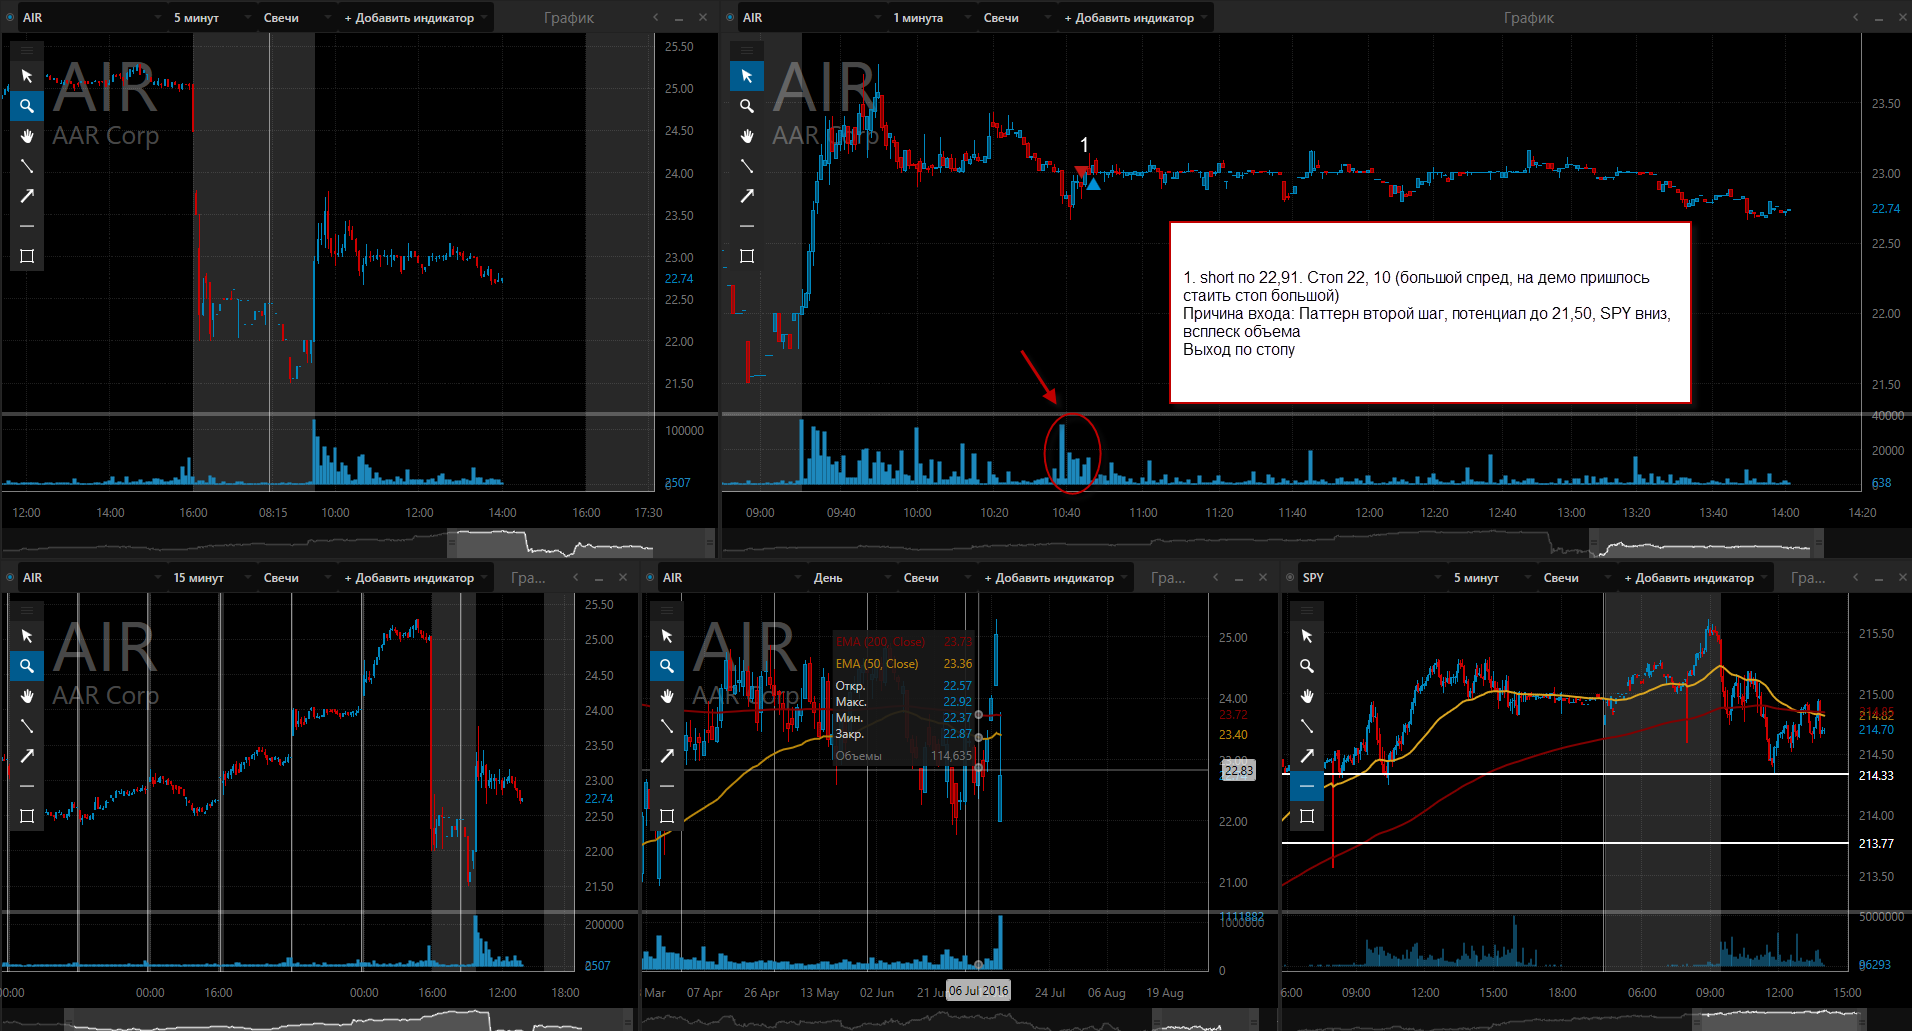Click Добавить индикатор in the SPY chart

(x=1694, y=578)
